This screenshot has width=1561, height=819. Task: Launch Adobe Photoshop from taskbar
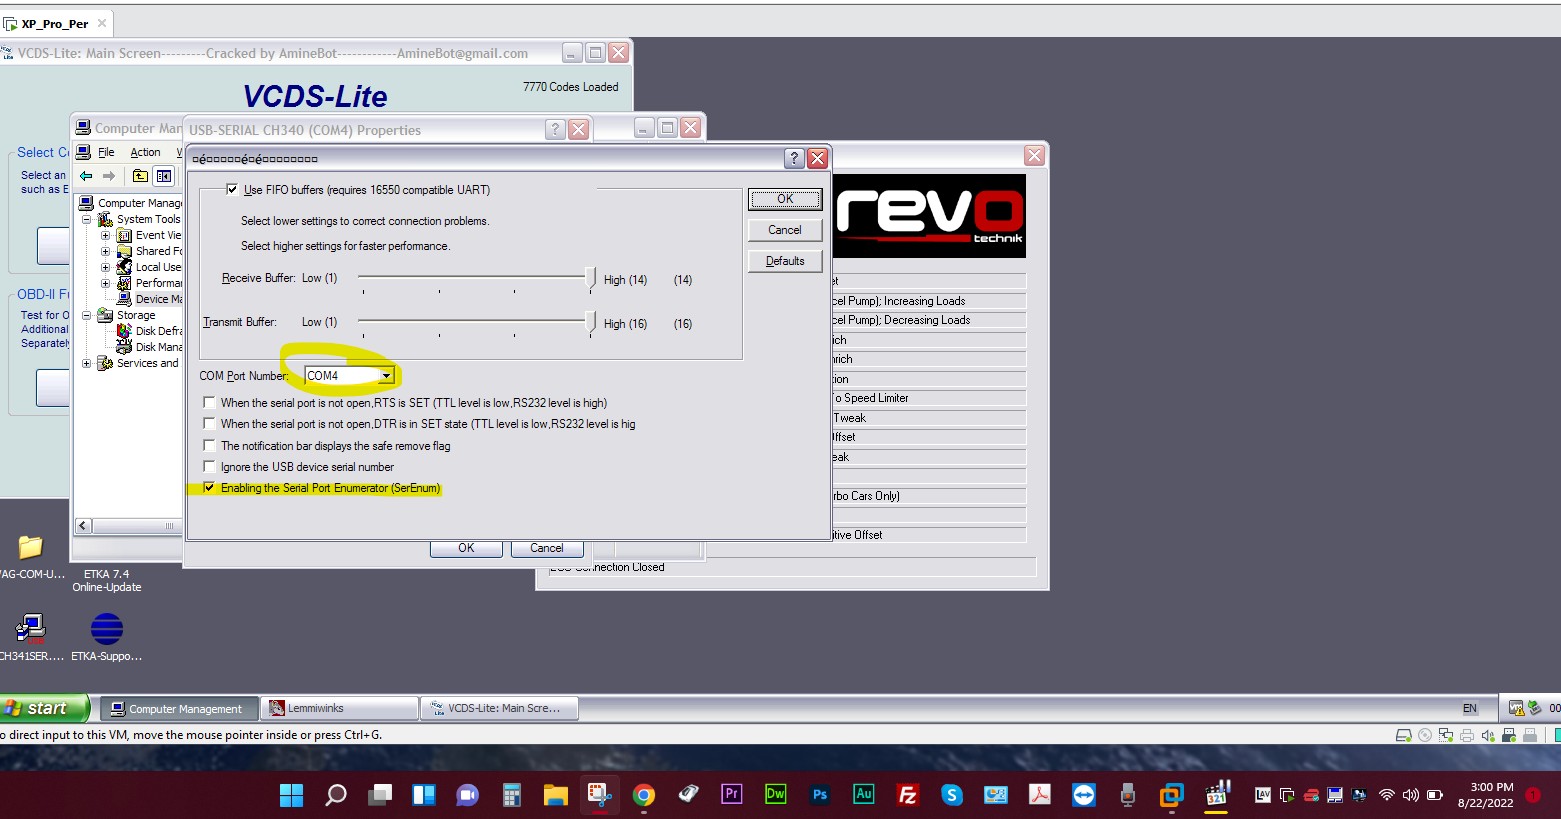(x=820, y=795)
